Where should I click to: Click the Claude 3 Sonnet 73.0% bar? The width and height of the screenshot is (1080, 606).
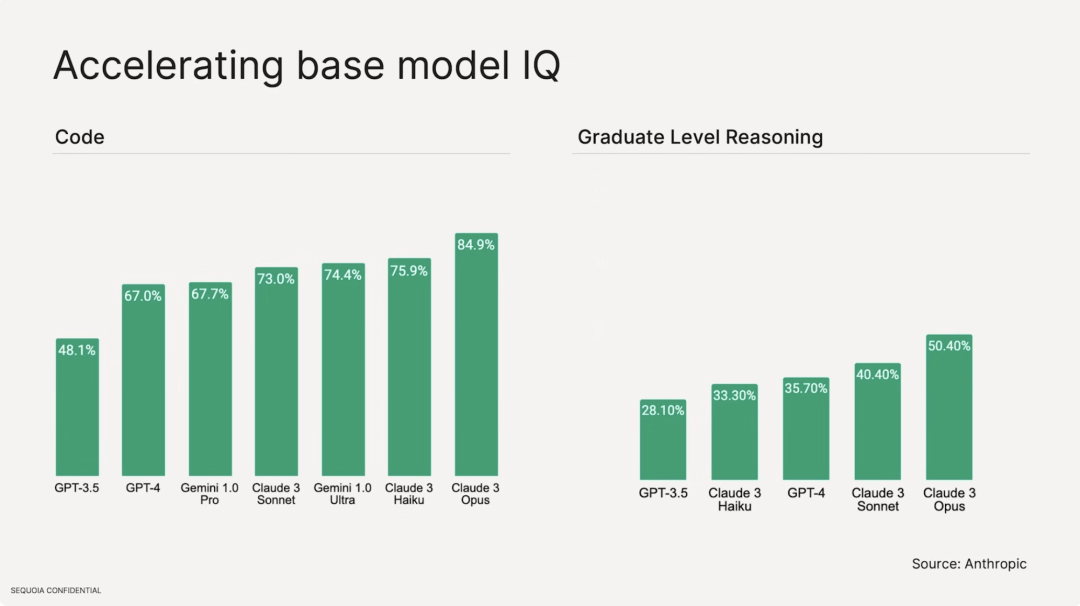tap(276, 371)
